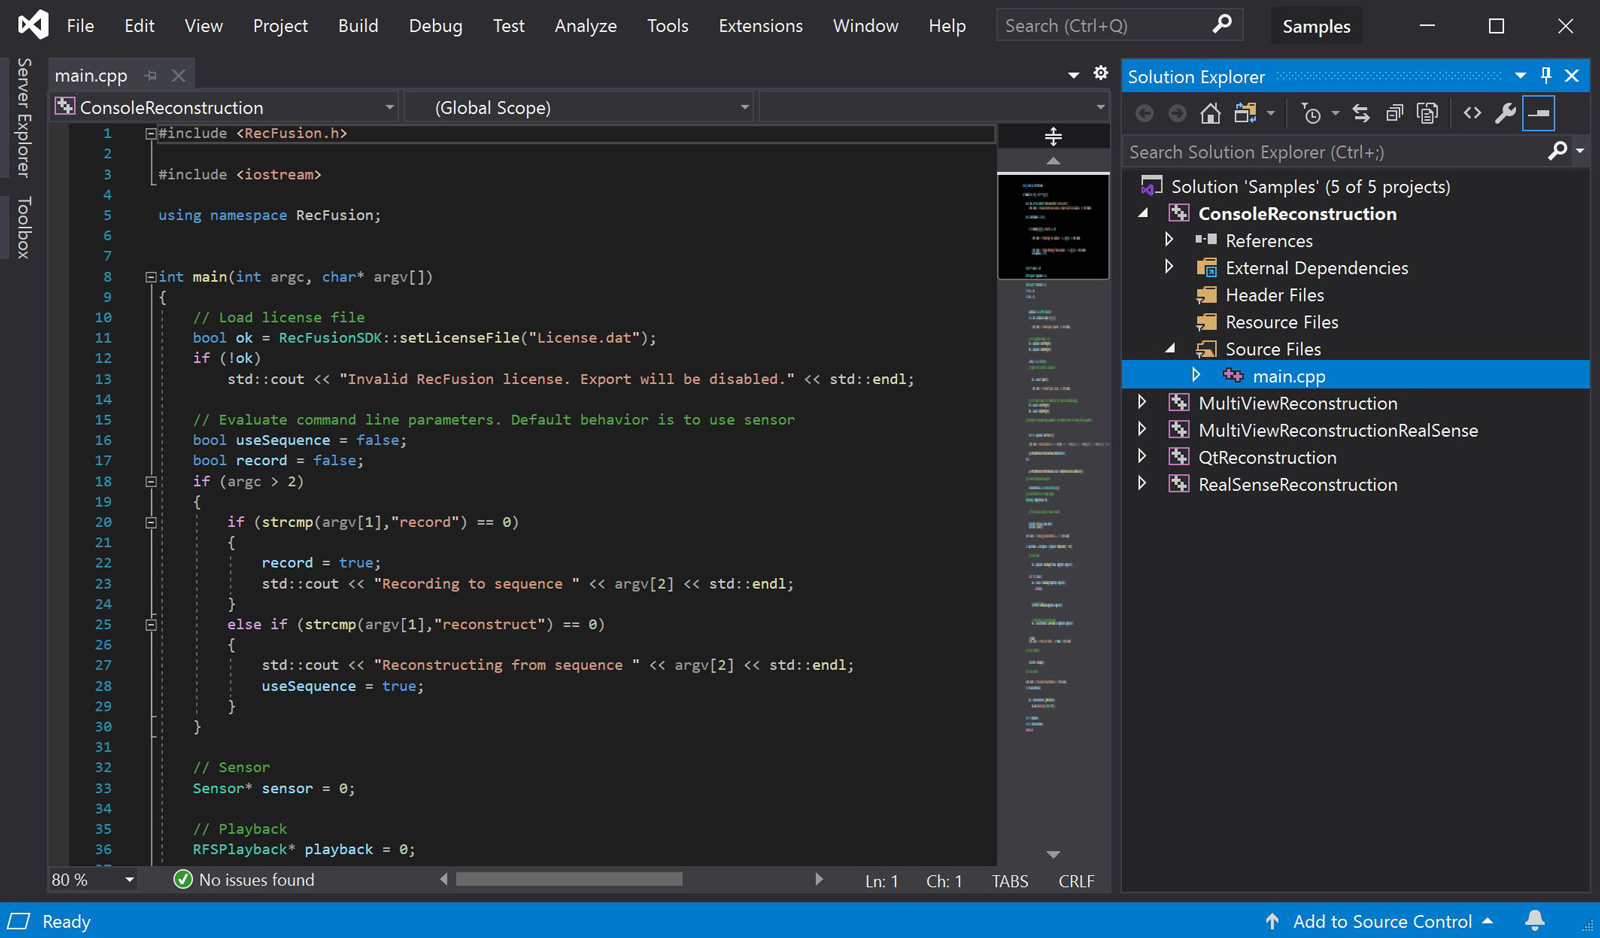Toggle Preview Selected Items in Solution Explorer
Image resolution: width=1600 pixels, height=938 pixels.
1539,114
